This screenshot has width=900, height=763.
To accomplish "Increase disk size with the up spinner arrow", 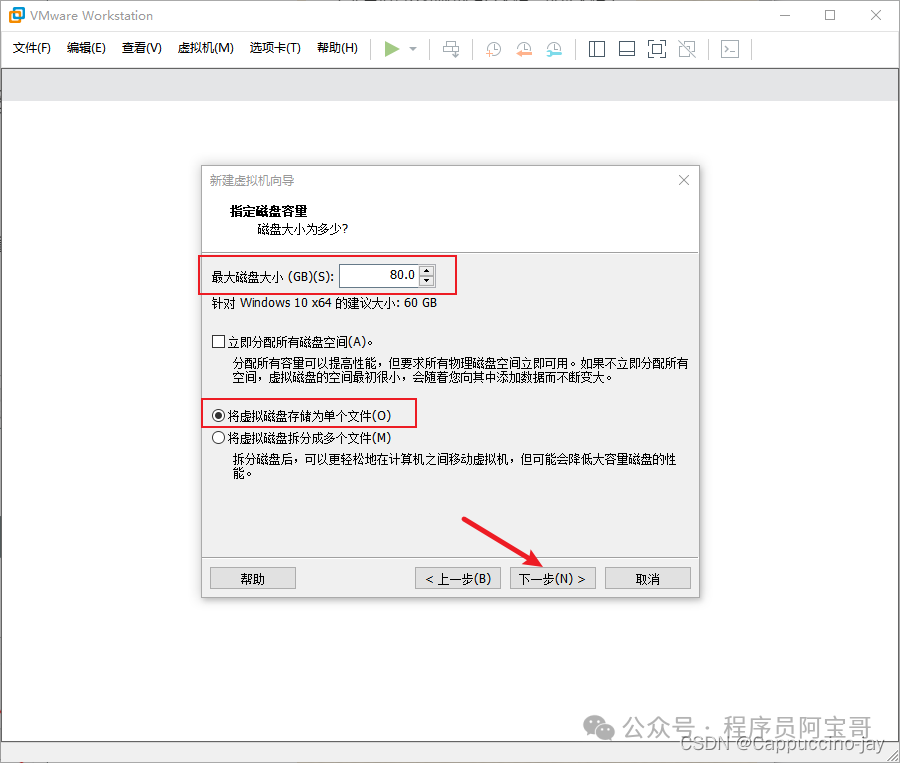I will point(426,270).
